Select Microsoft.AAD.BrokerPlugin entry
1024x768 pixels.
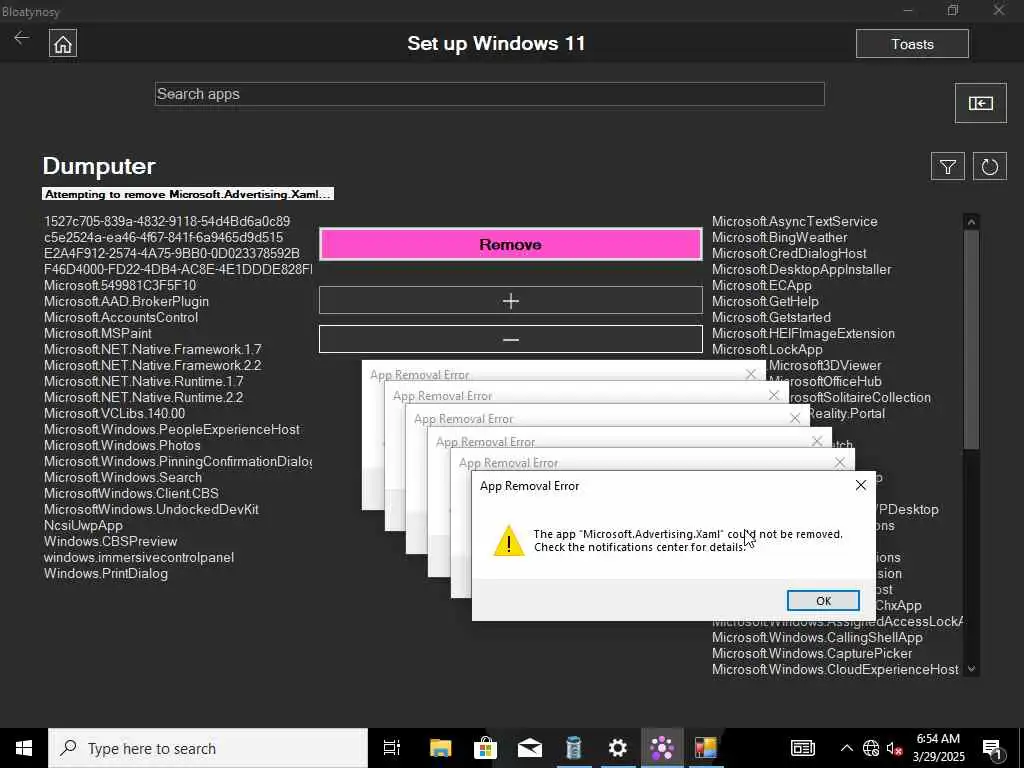(126, 302)
